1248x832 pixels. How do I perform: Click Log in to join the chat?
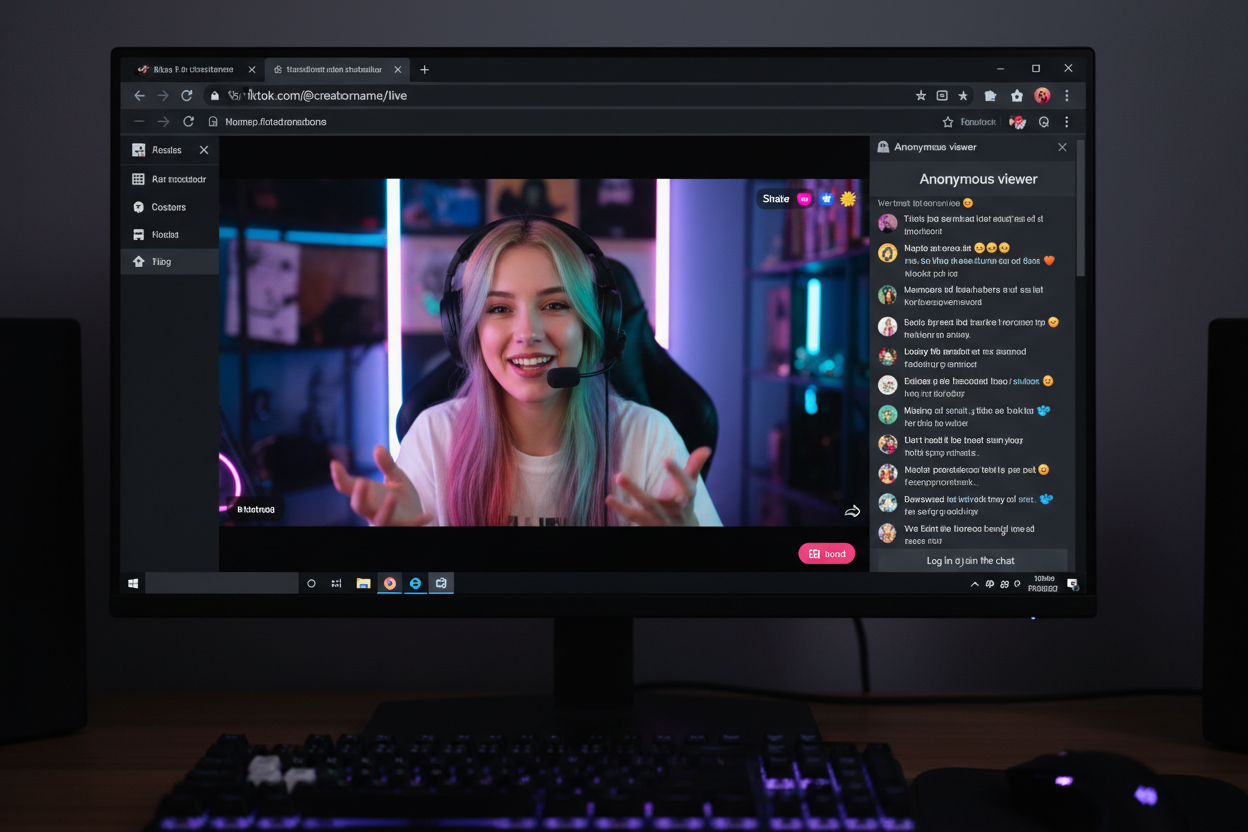pyautogui.click(x=970, y=561)
